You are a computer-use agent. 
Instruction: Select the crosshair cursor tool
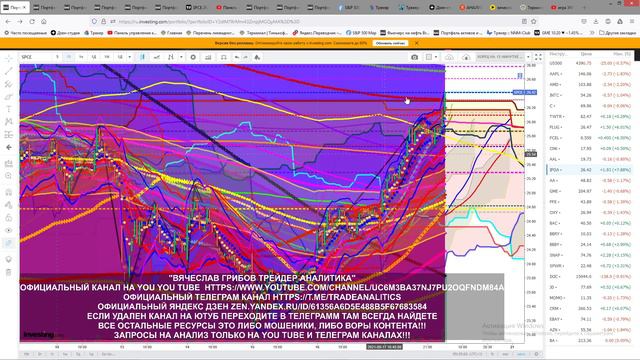click(x=9, y=58)
